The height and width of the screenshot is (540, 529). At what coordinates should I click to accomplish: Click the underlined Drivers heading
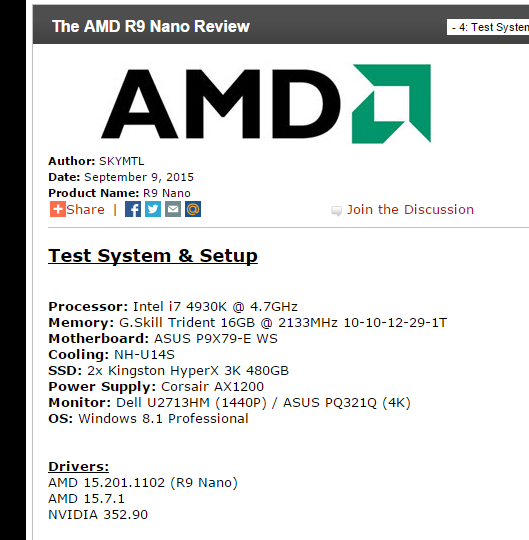[79, 467]
